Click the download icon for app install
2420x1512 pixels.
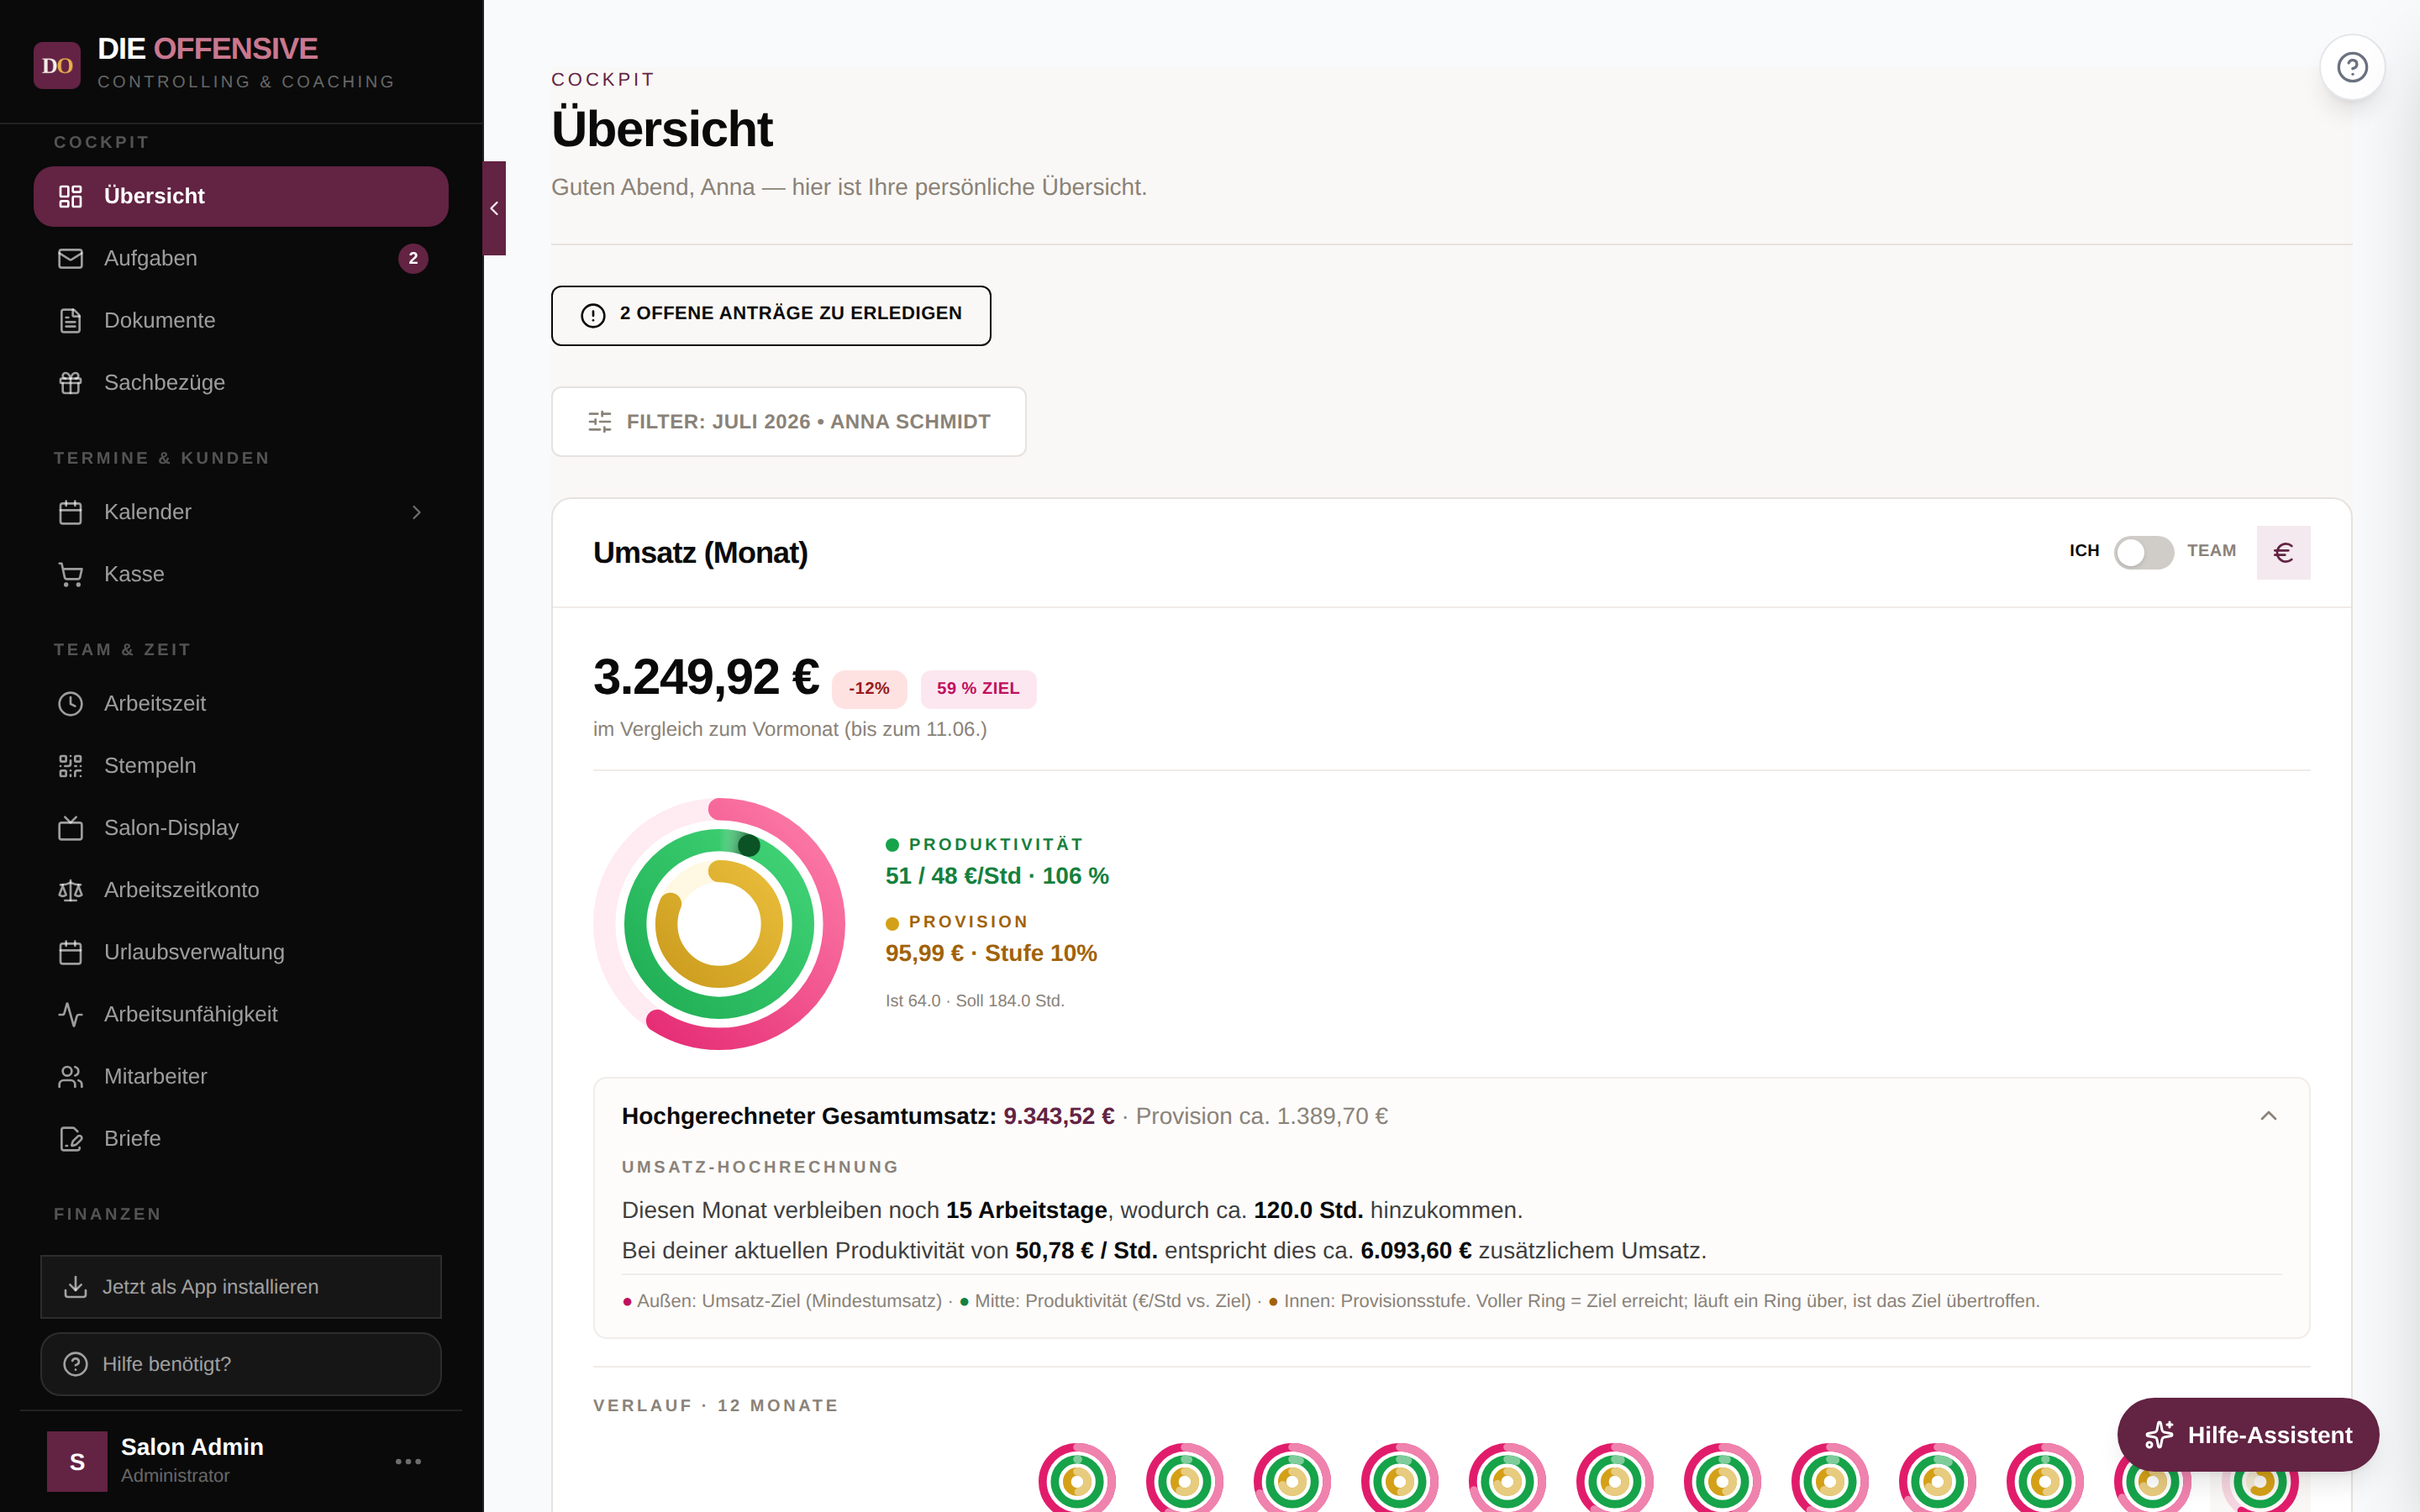tap(75, 1287)
